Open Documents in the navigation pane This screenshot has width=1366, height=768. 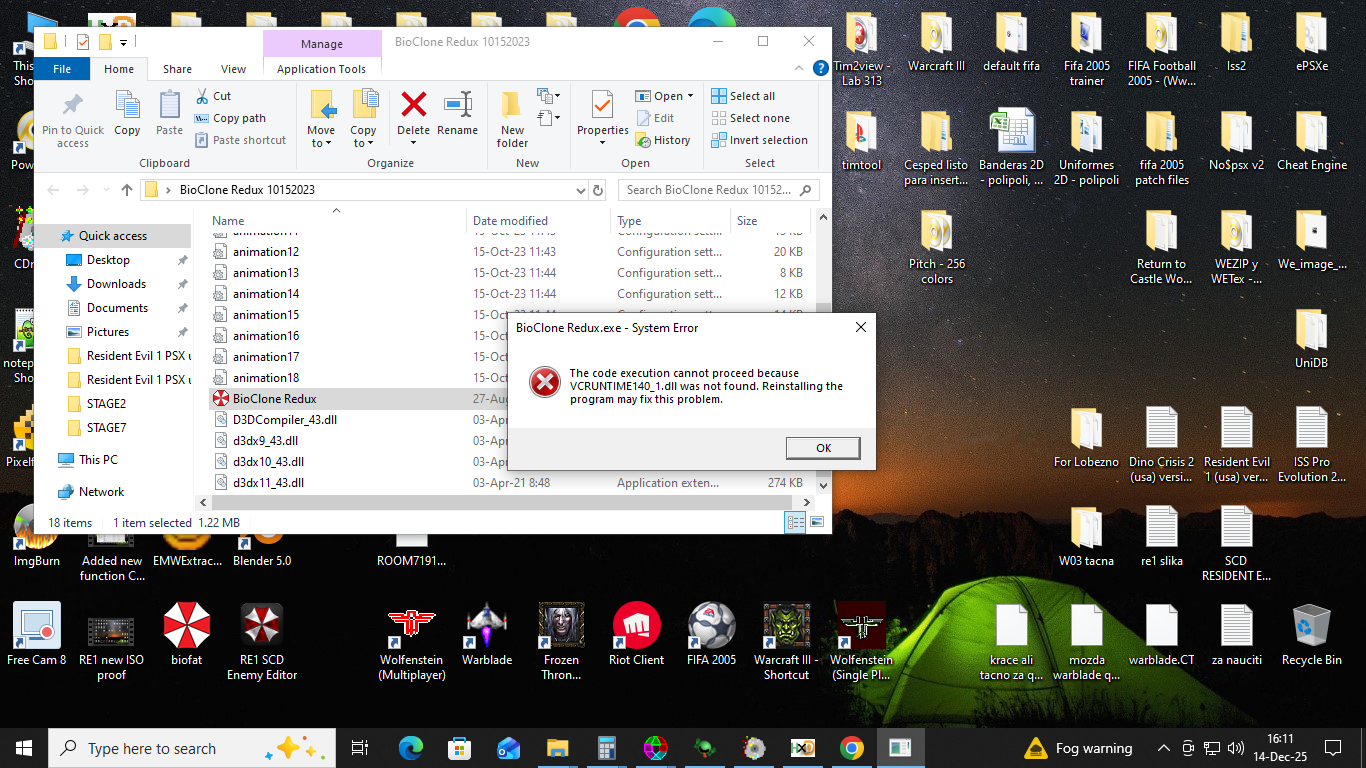point(117,308)
